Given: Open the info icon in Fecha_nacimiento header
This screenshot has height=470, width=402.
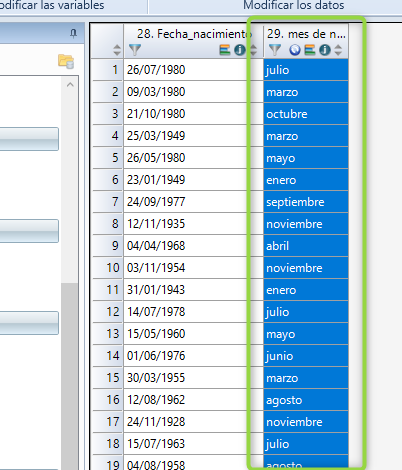Looking at the screenshot, I should 240,50.
